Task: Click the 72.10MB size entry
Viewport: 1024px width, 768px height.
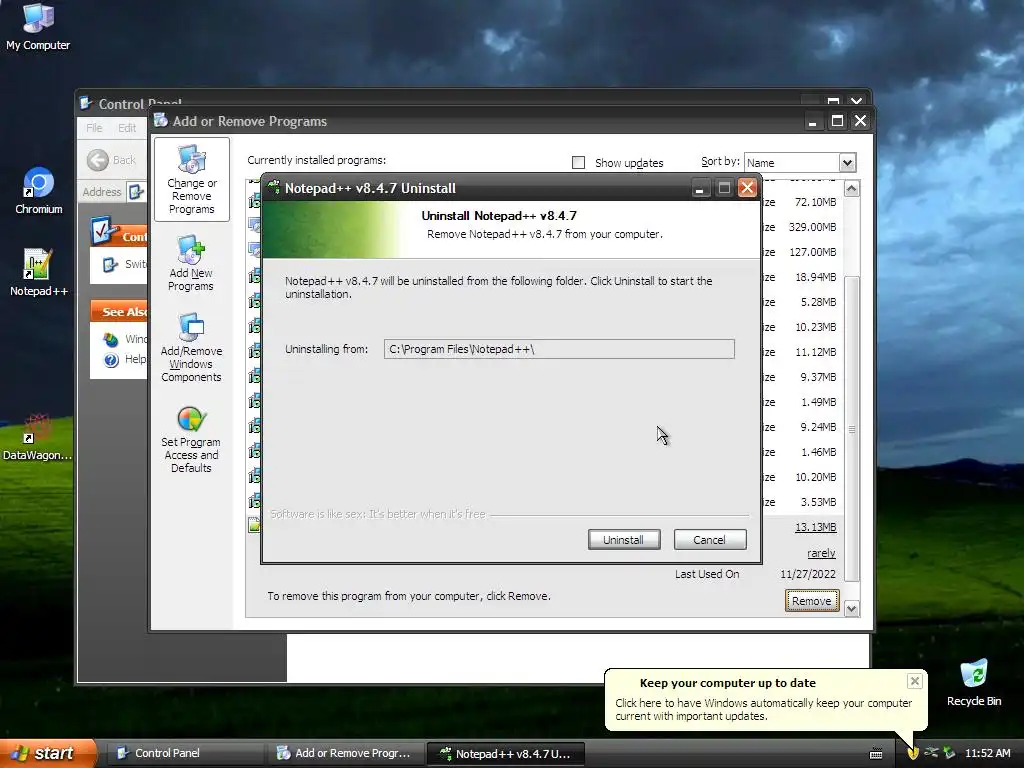Action: pyautogui.click(x=815, y=202)
